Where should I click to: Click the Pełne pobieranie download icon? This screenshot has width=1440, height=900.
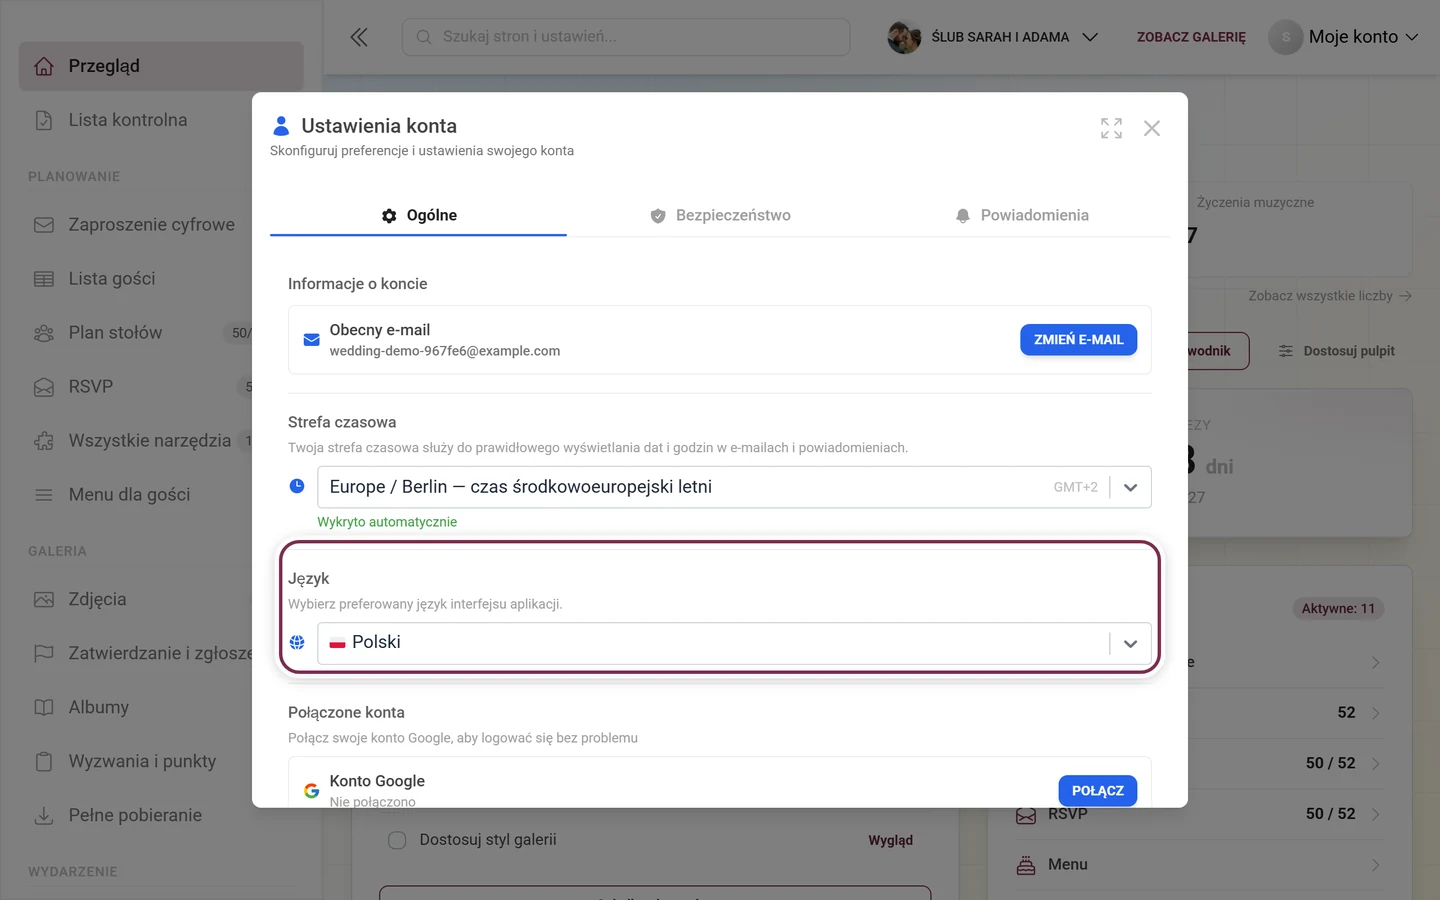pyautogui.click(x=44, y=816)
